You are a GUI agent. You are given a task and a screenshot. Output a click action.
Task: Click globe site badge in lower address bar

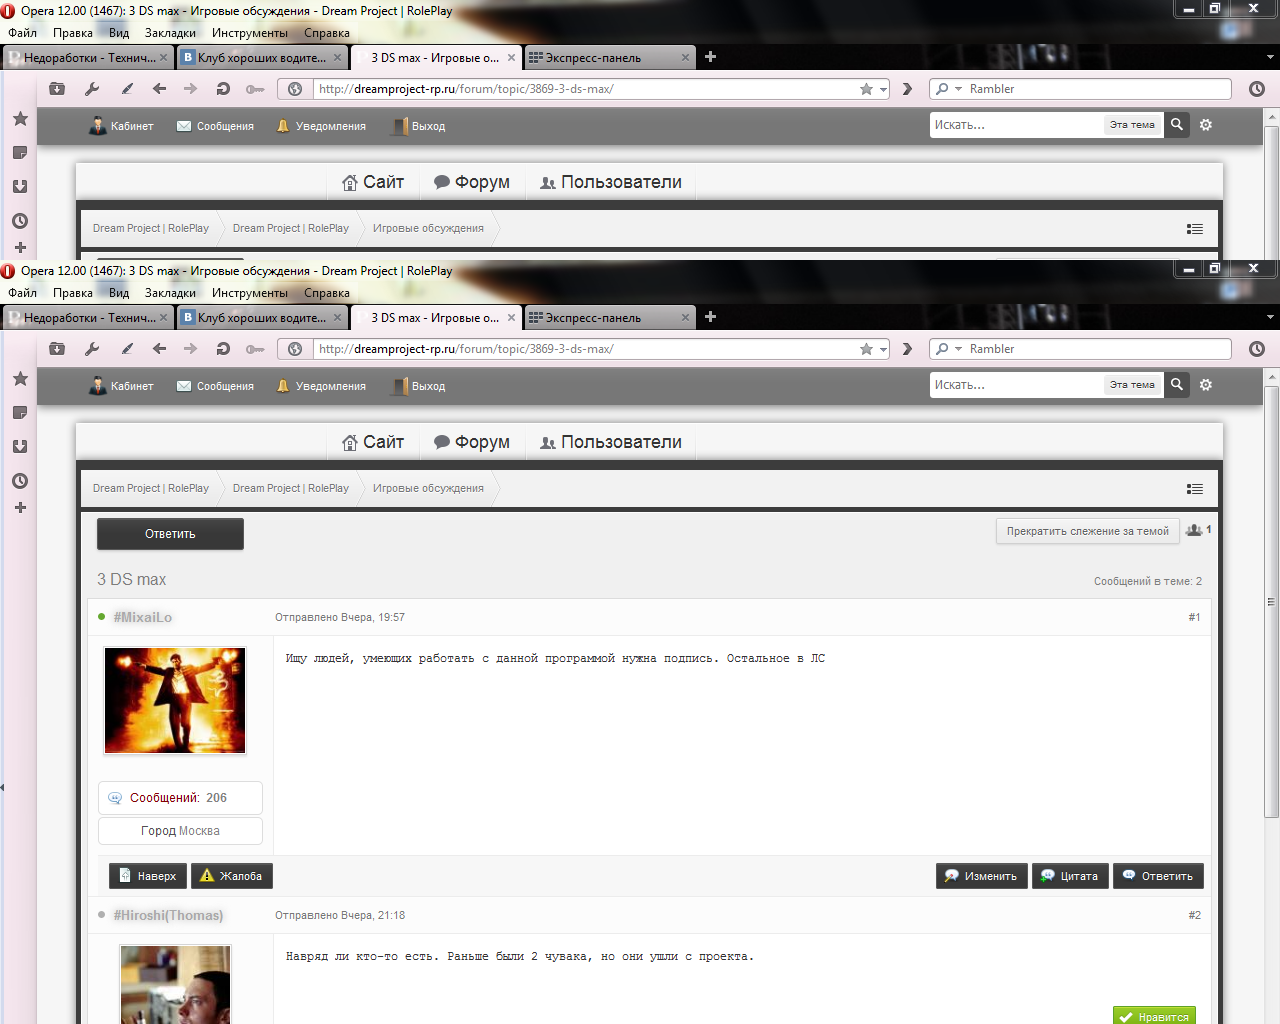(295, 349)
